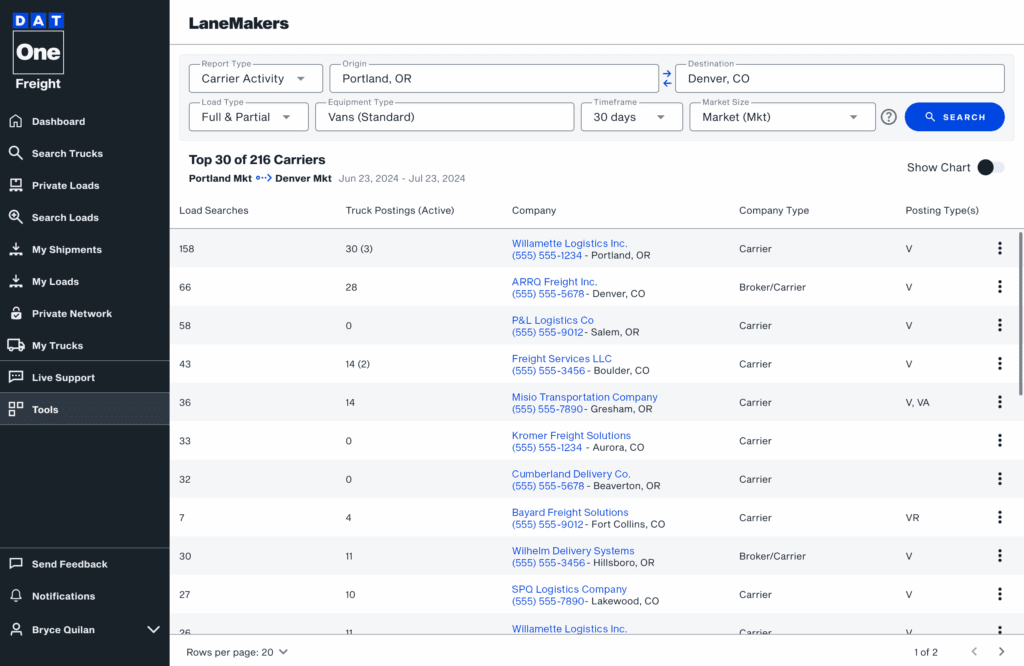Open row options for Willamette Logistics Inc.

click(999, 249)
